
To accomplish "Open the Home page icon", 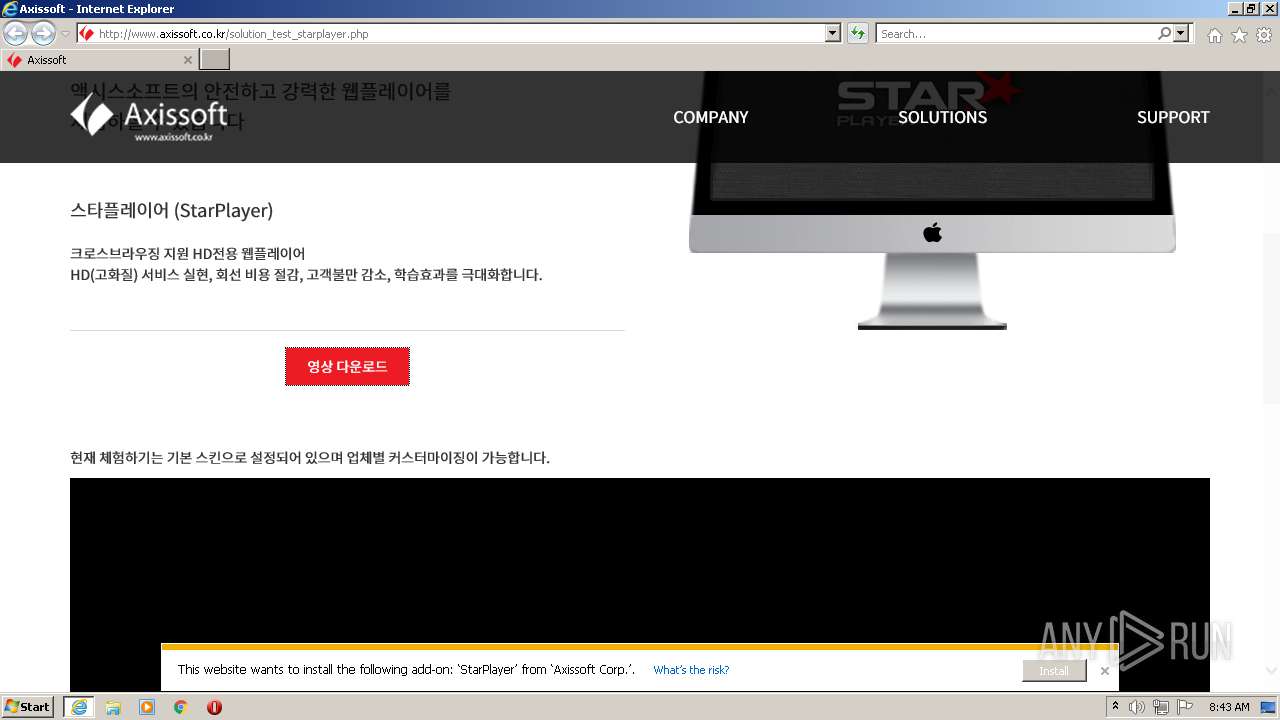I will 1214,35.
